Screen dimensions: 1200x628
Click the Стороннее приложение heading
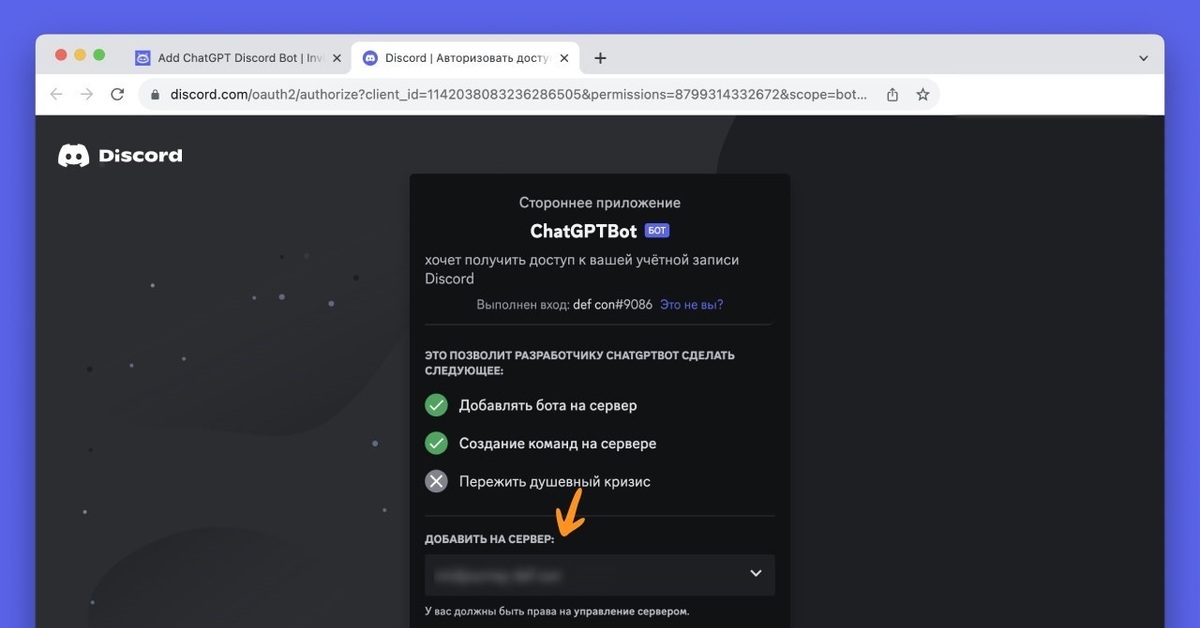coord(599,202)
